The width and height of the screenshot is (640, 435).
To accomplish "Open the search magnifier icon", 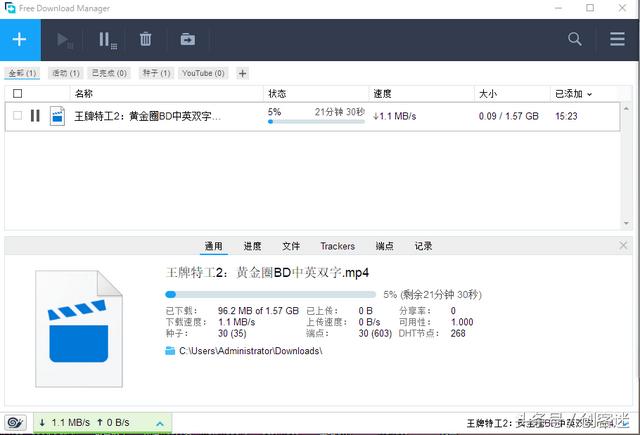I will [574, 39].
